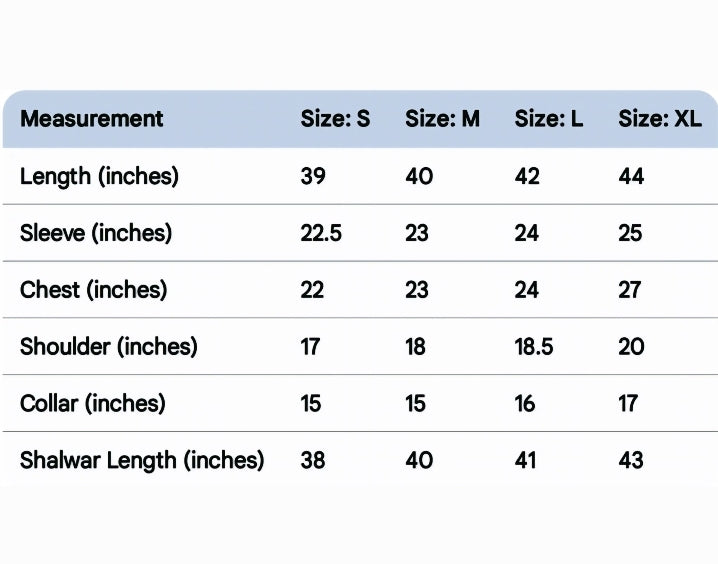Select the size S shalwar length value 38
The height and width of the screenshot is (564, 718).
[x=313, y=461]
